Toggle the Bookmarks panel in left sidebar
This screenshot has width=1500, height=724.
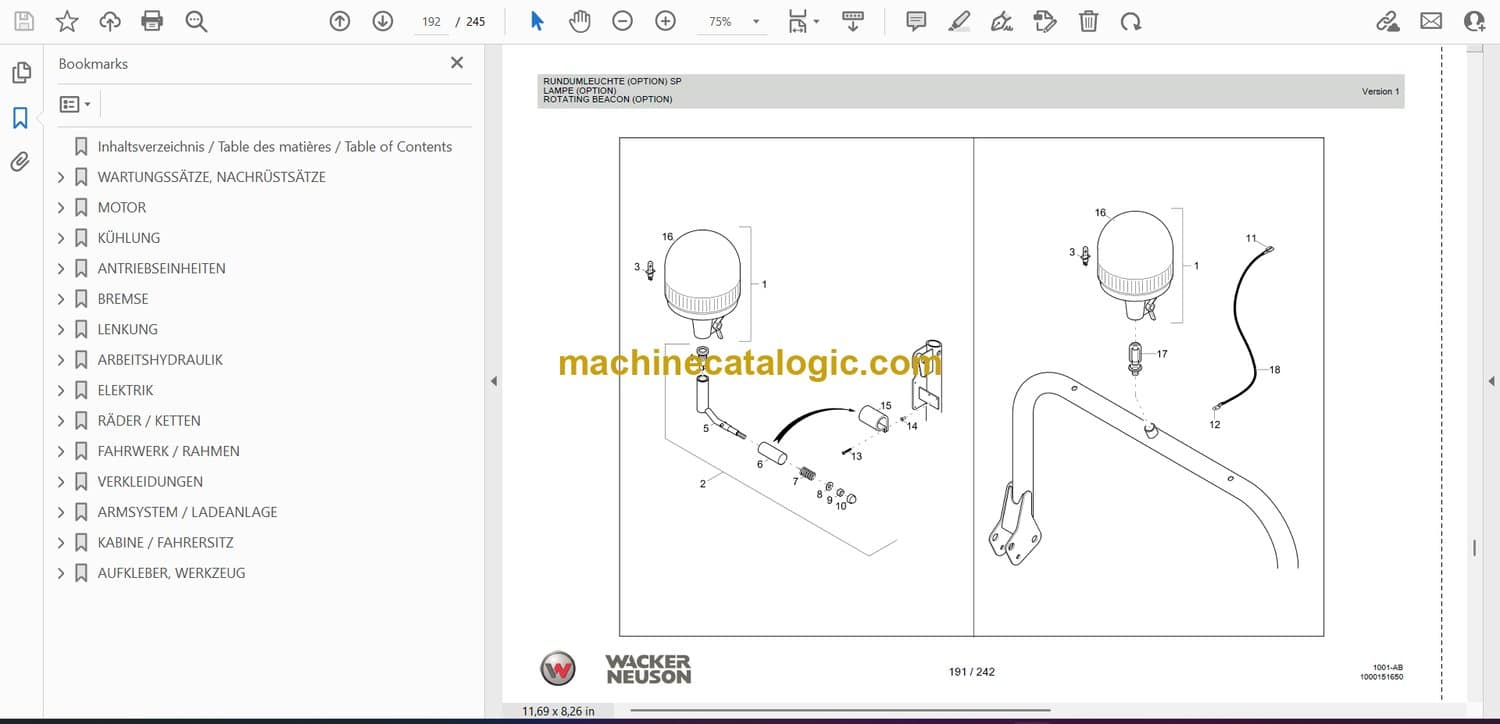pyautogui.click(x=20, y=118)
